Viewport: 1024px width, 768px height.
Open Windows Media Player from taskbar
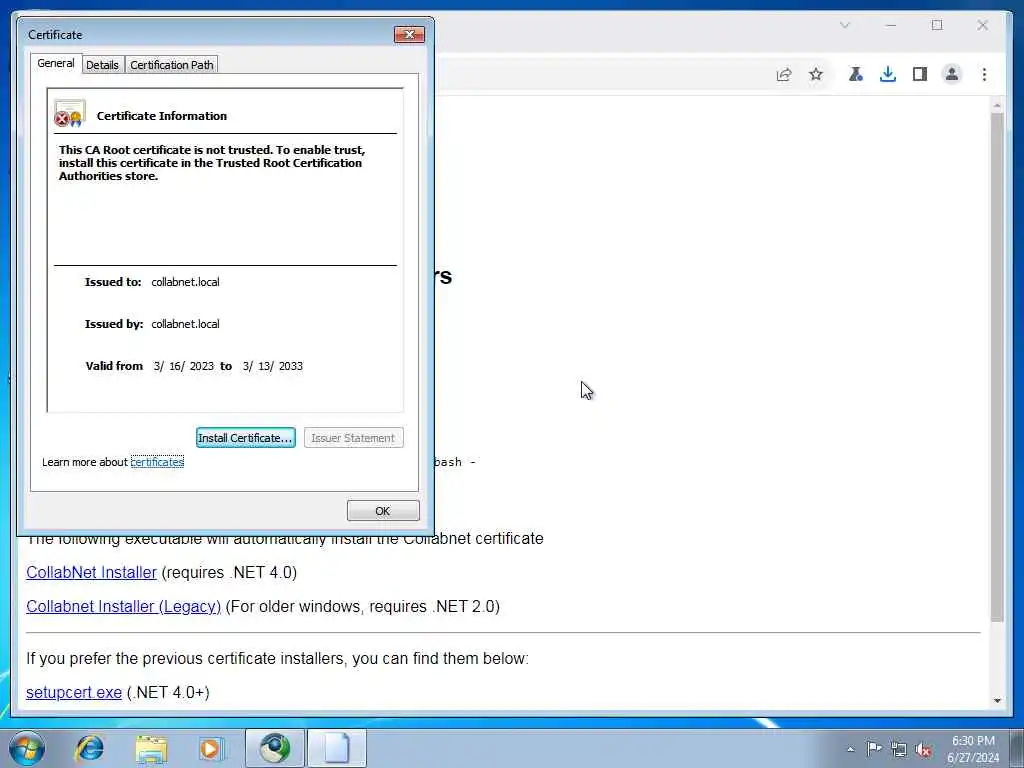point(211,748)
